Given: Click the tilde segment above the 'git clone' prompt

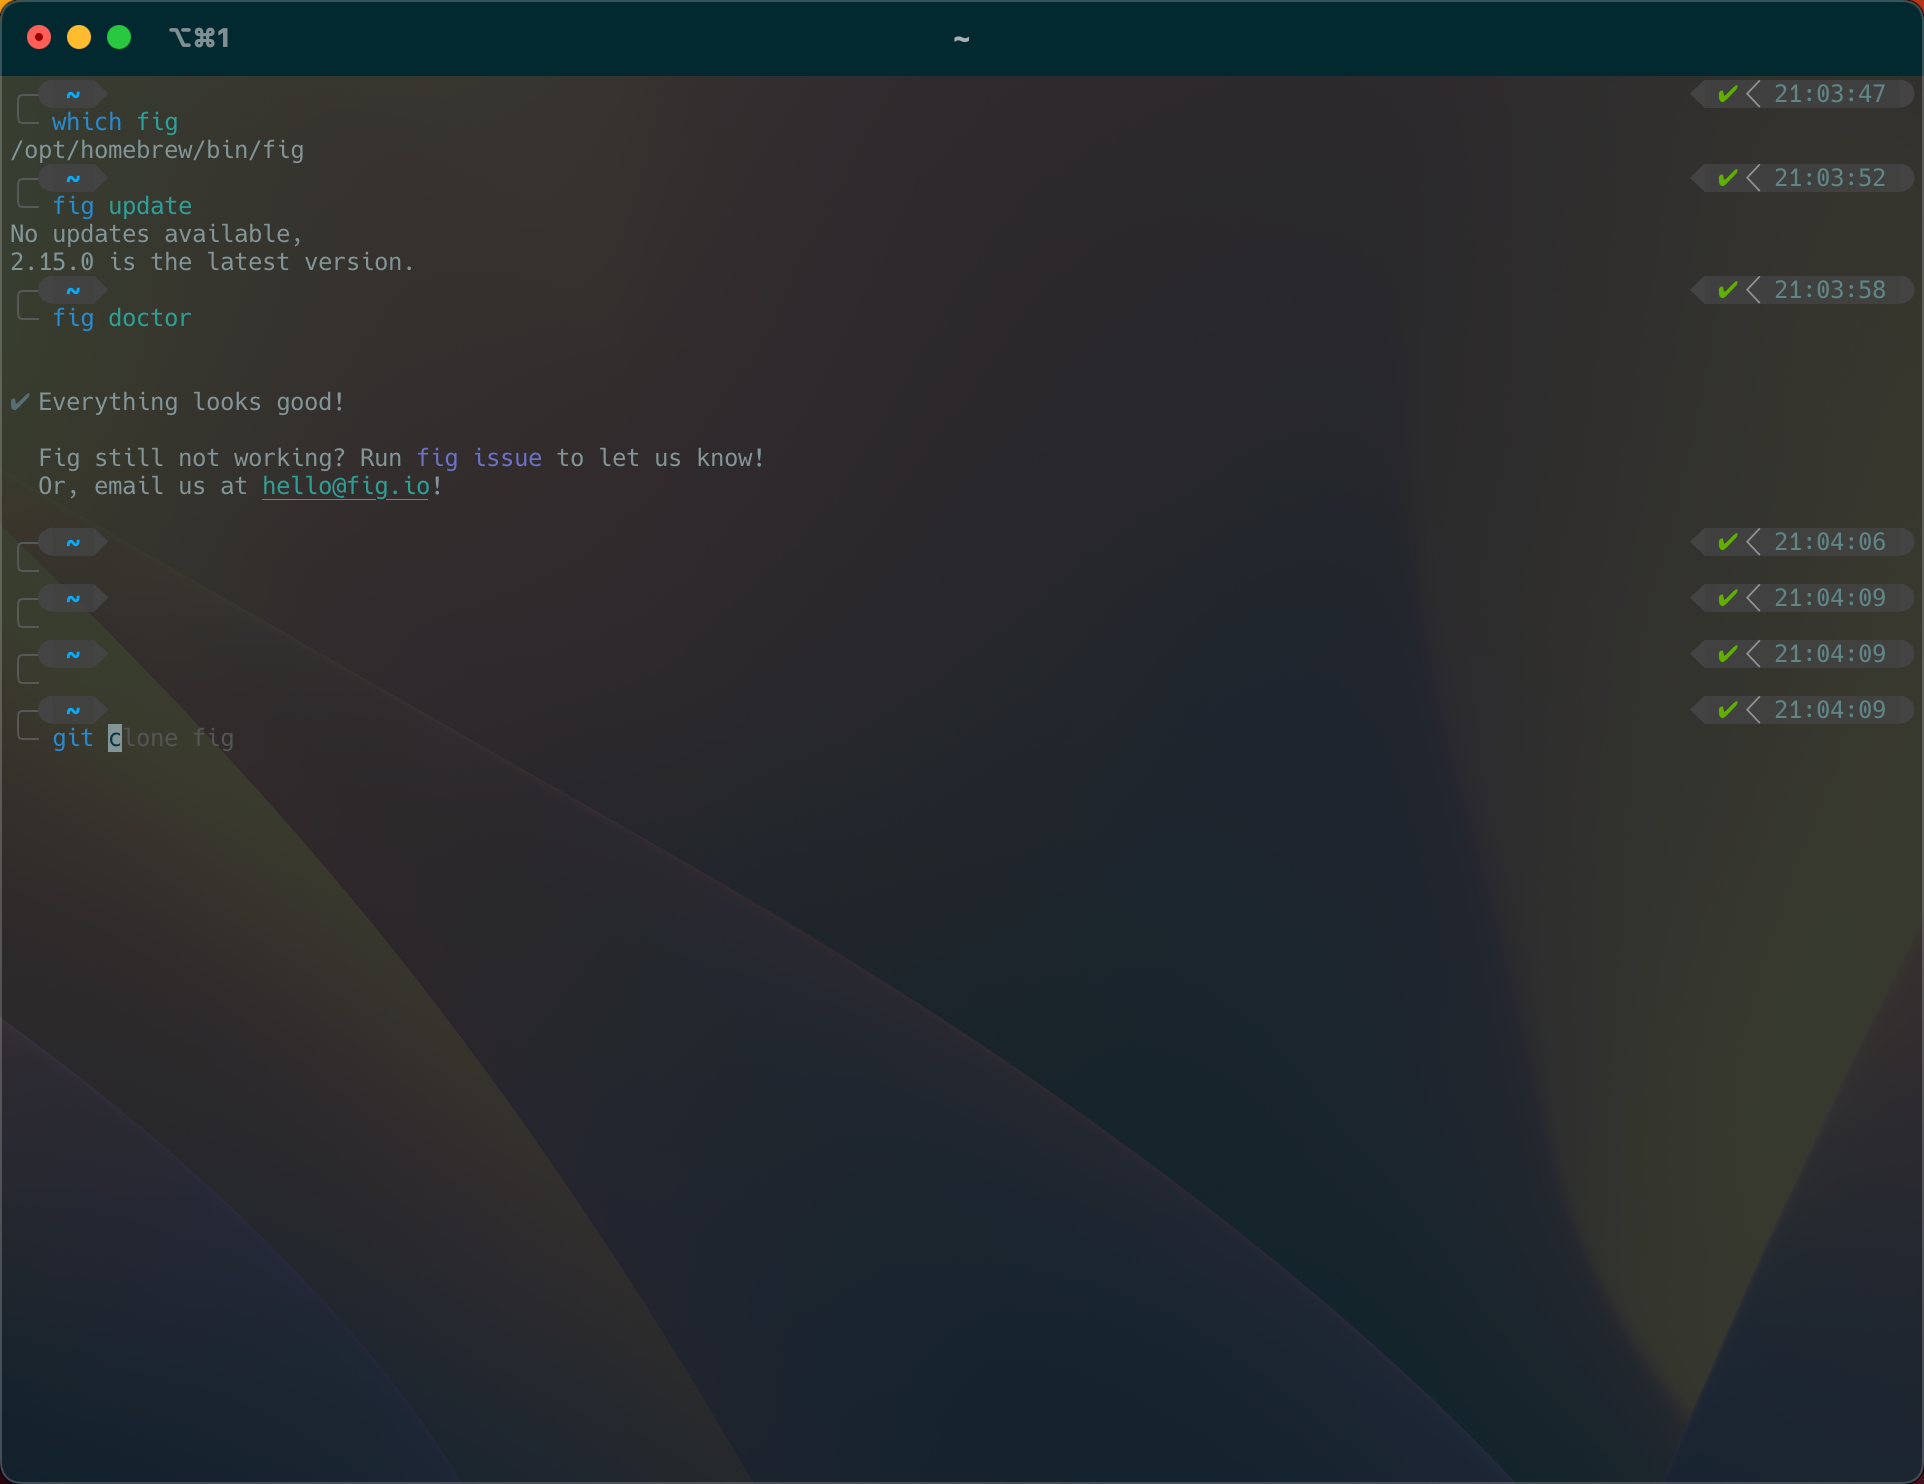Looking at the screenshot, I should (73, 709).
